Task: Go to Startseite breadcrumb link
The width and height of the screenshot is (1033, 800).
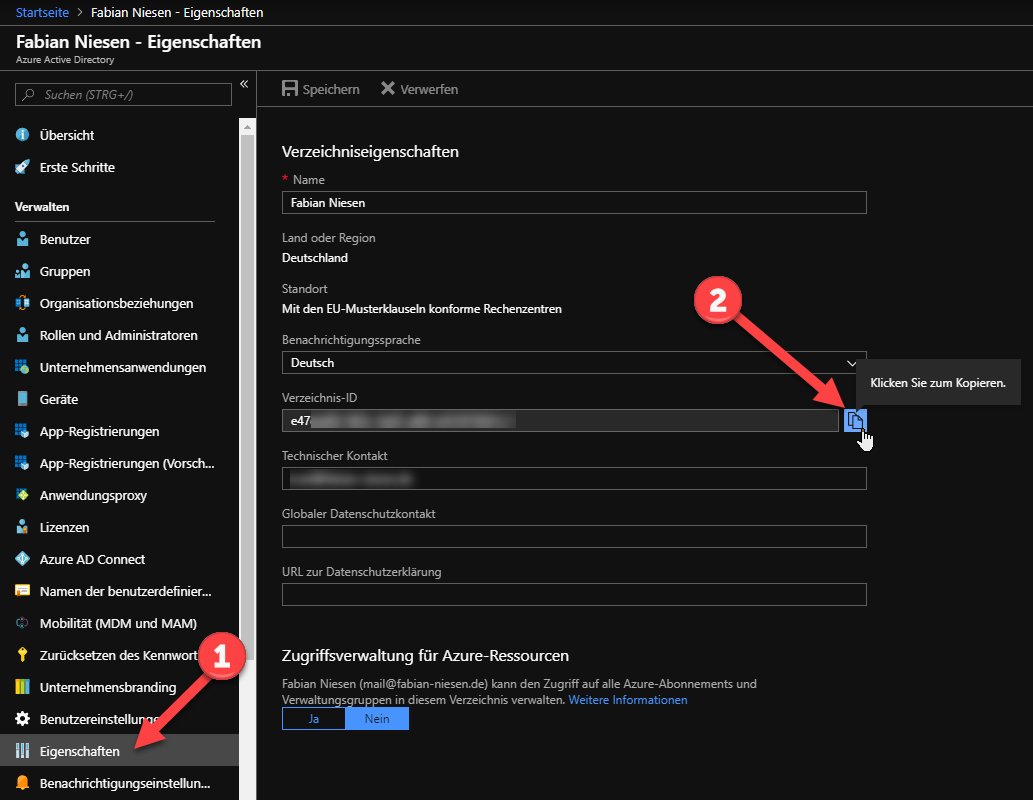Action: 42,13
